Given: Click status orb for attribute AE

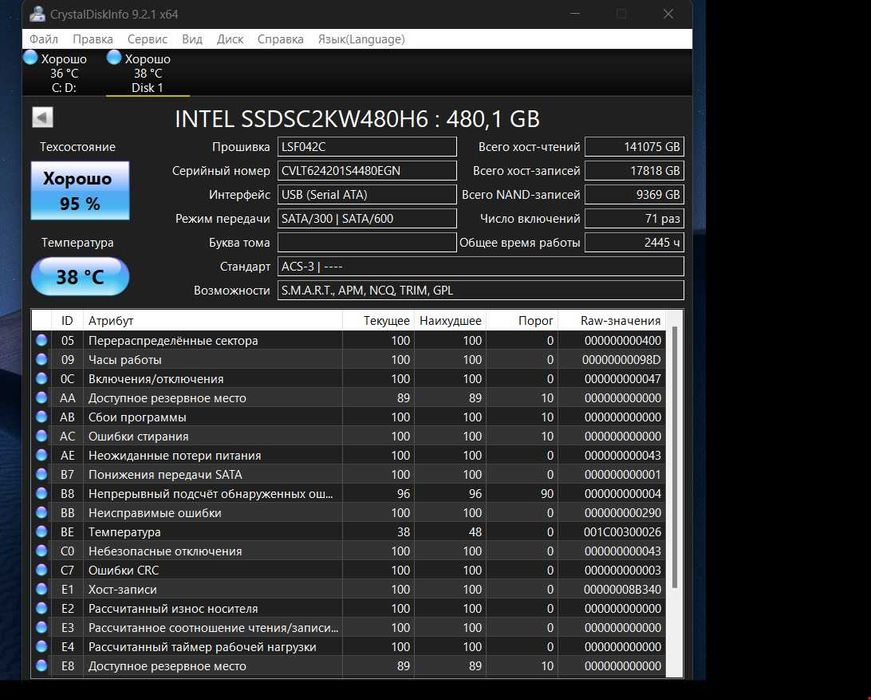Looking at the screenshot, I should click(x=42, y=455).
